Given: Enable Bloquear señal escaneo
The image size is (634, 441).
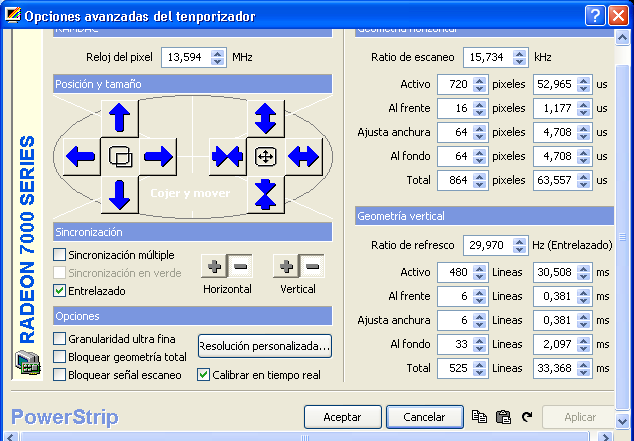Looking at the screenshot, I should (x=59, y=375).
